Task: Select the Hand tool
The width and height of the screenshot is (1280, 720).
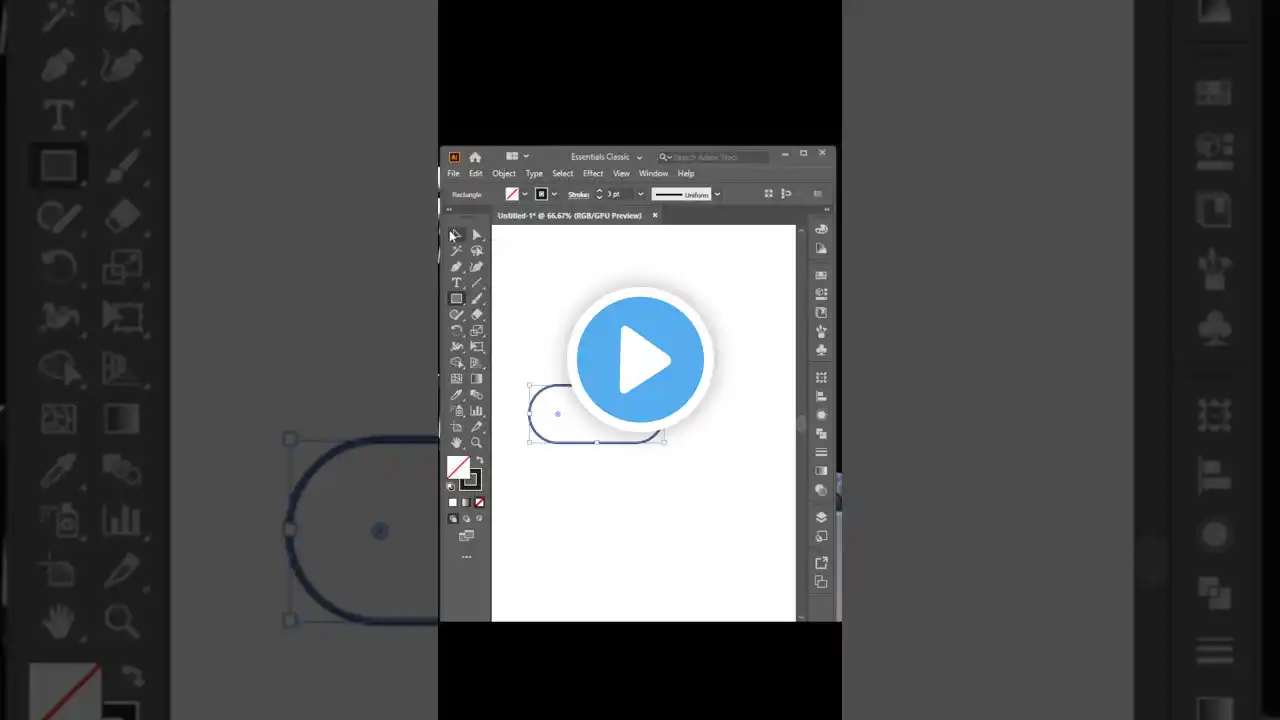Action: click(x=456, y=443)
